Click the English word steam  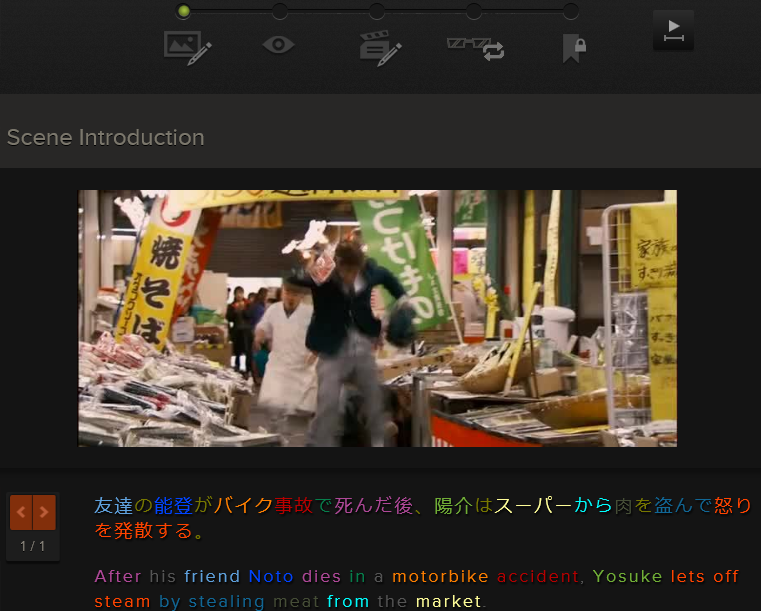coord(122,601)
